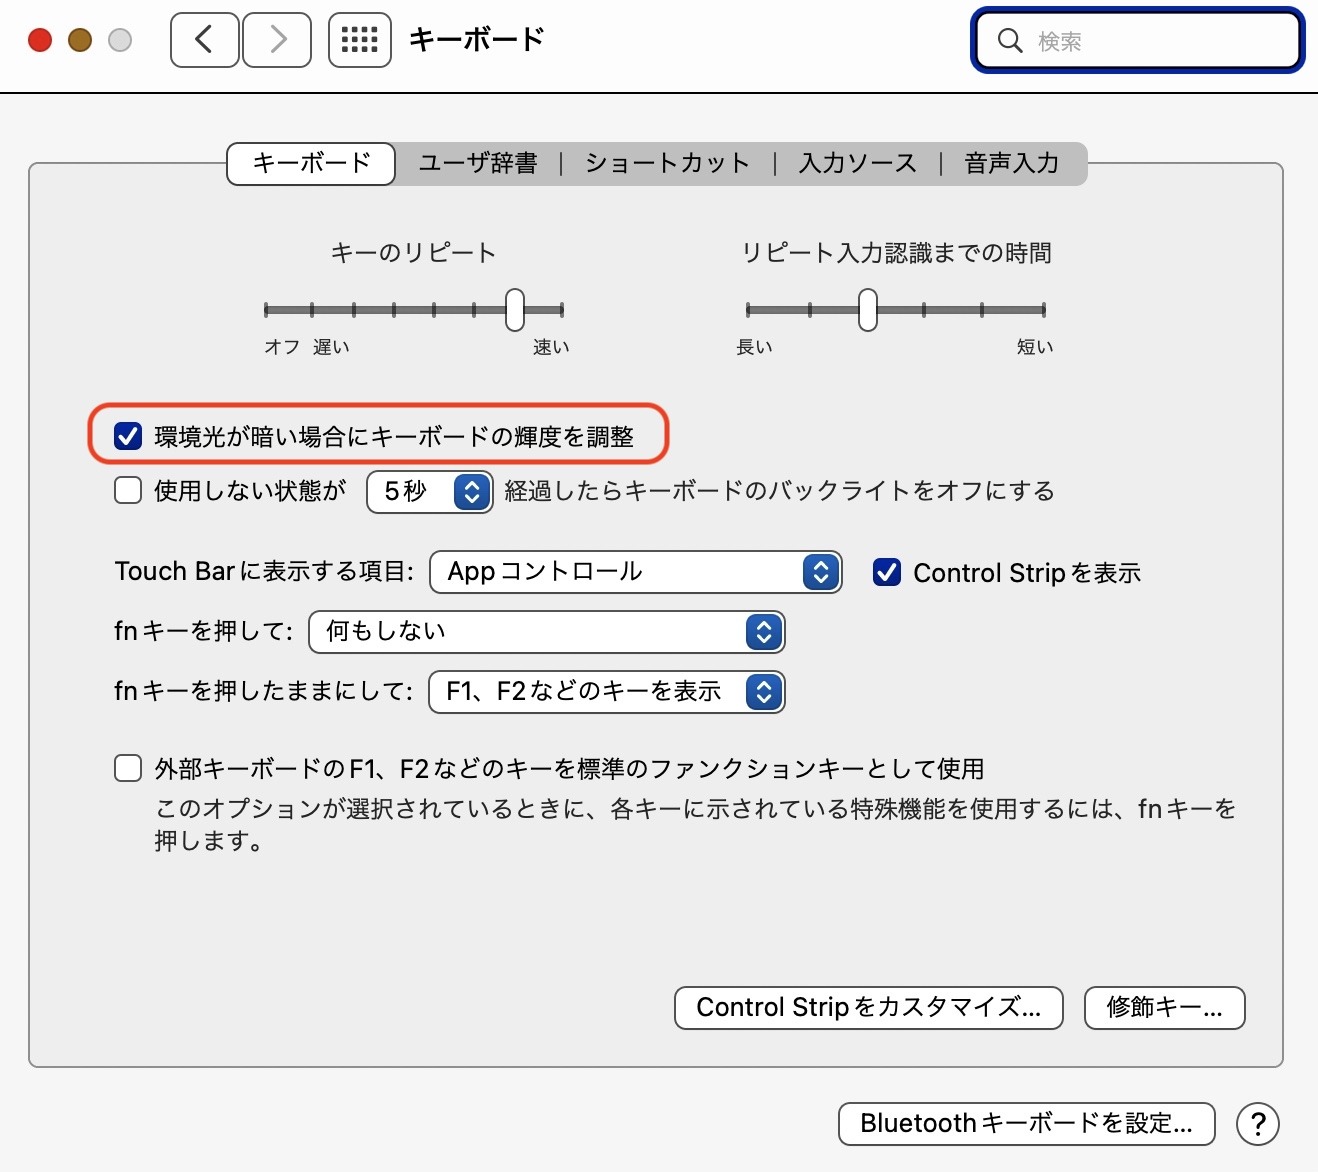The width and height of the screenshot is (1318, 1172).
Task: Expand the 何もしない fn key dropdown
Action: click(x=546, y=632)
